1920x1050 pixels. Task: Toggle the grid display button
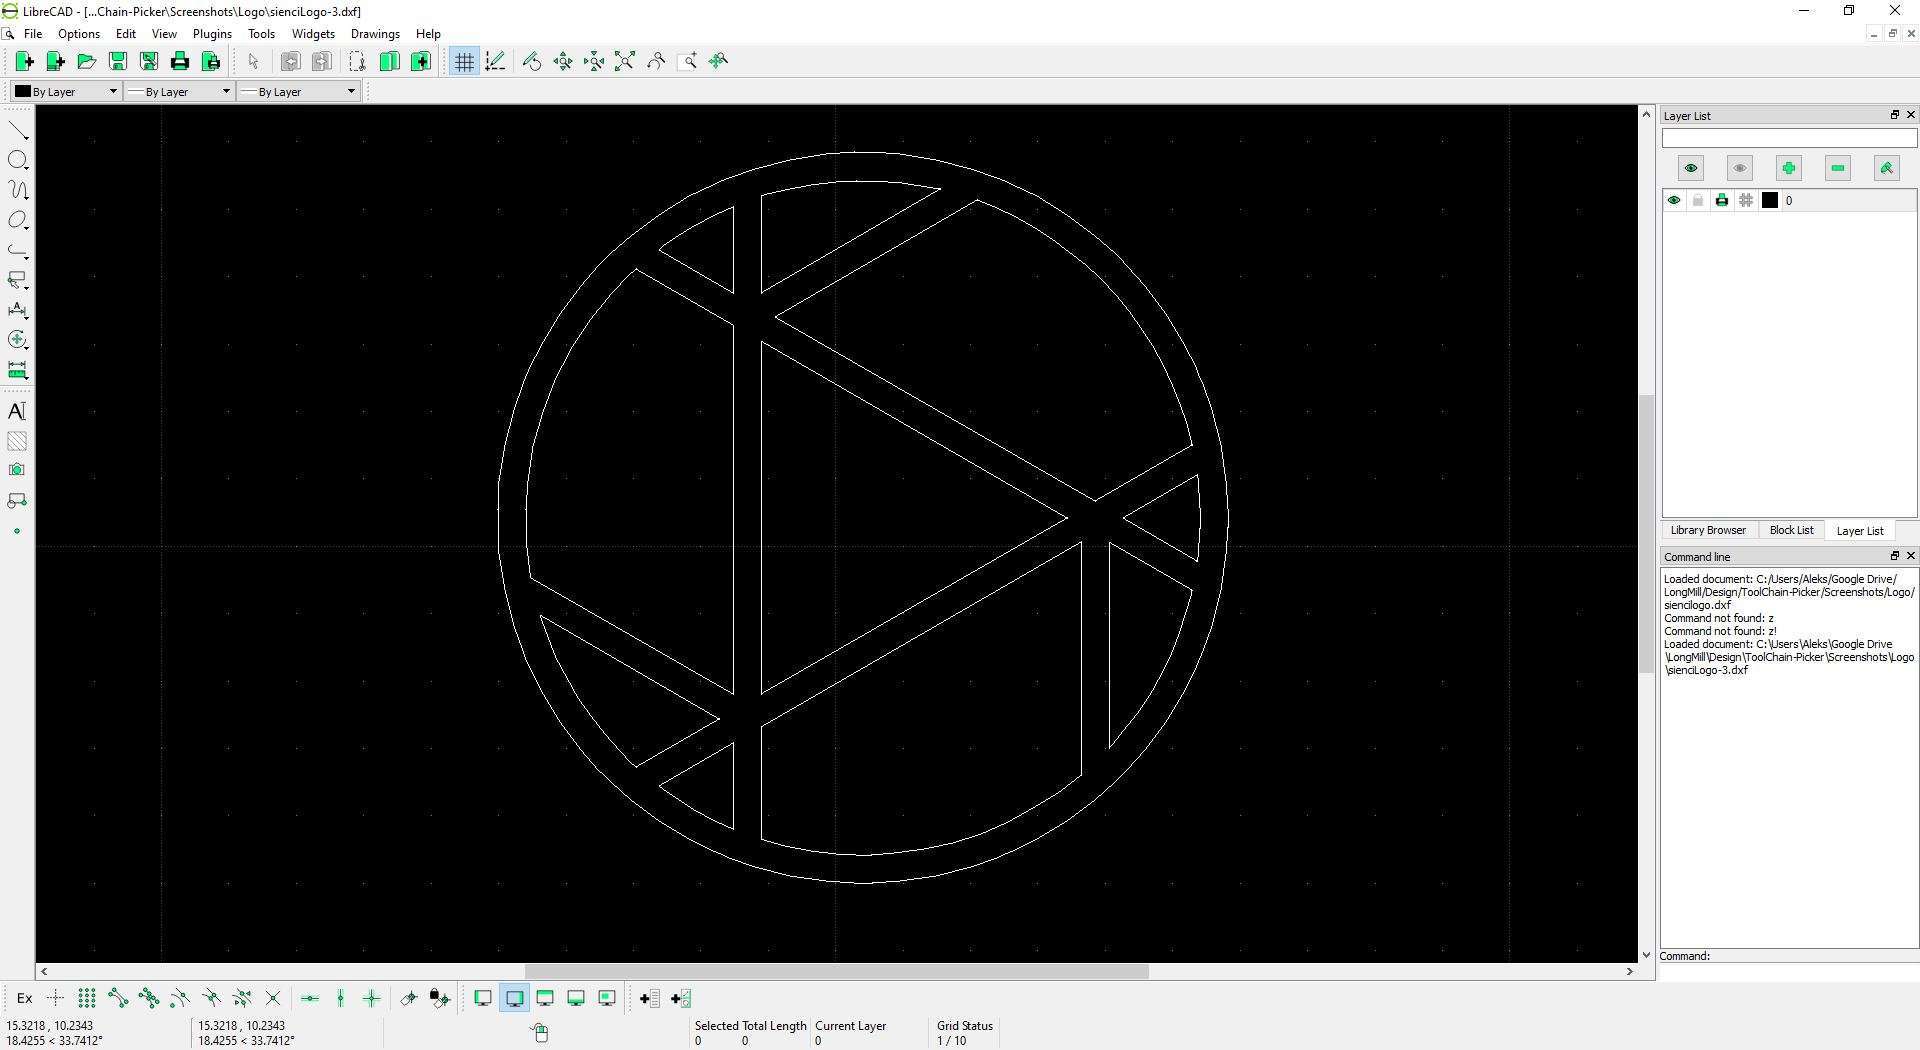pyautogui.click(x=464, y=62)
